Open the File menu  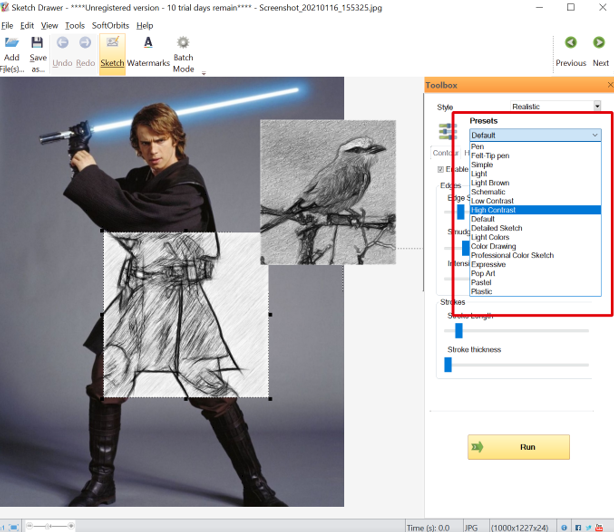click(7, 25)
